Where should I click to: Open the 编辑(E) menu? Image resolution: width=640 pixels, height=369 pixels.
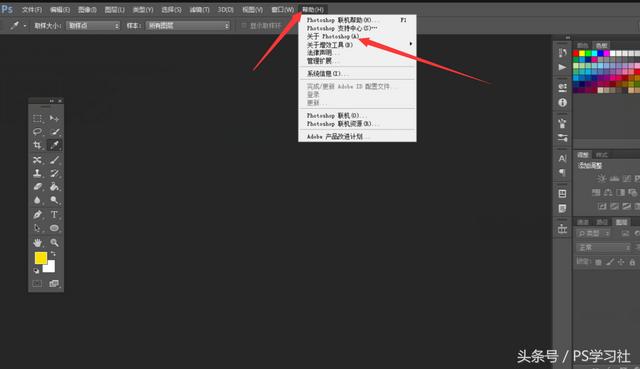coord(60,9)
